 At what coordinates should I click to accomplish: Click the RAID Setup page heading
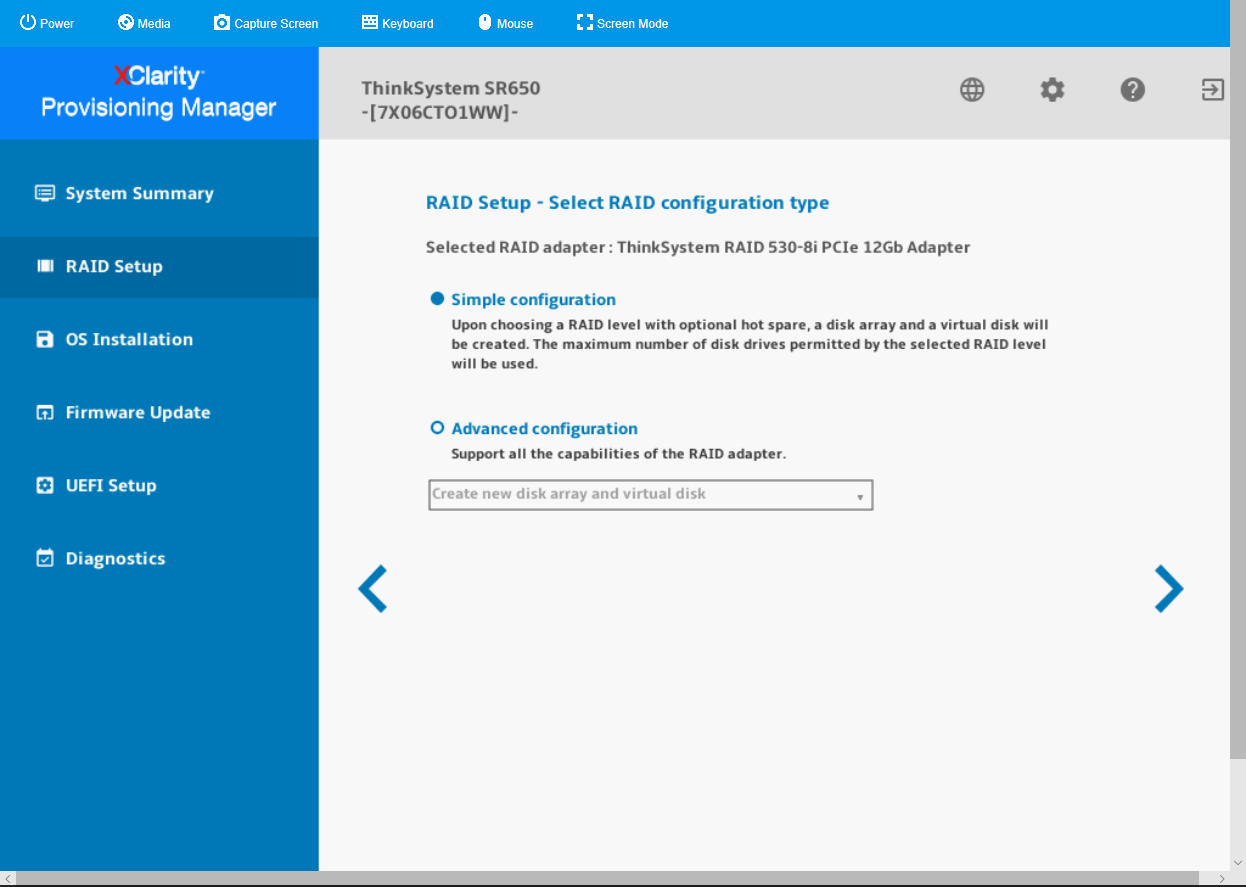click(x=627, y=203)
